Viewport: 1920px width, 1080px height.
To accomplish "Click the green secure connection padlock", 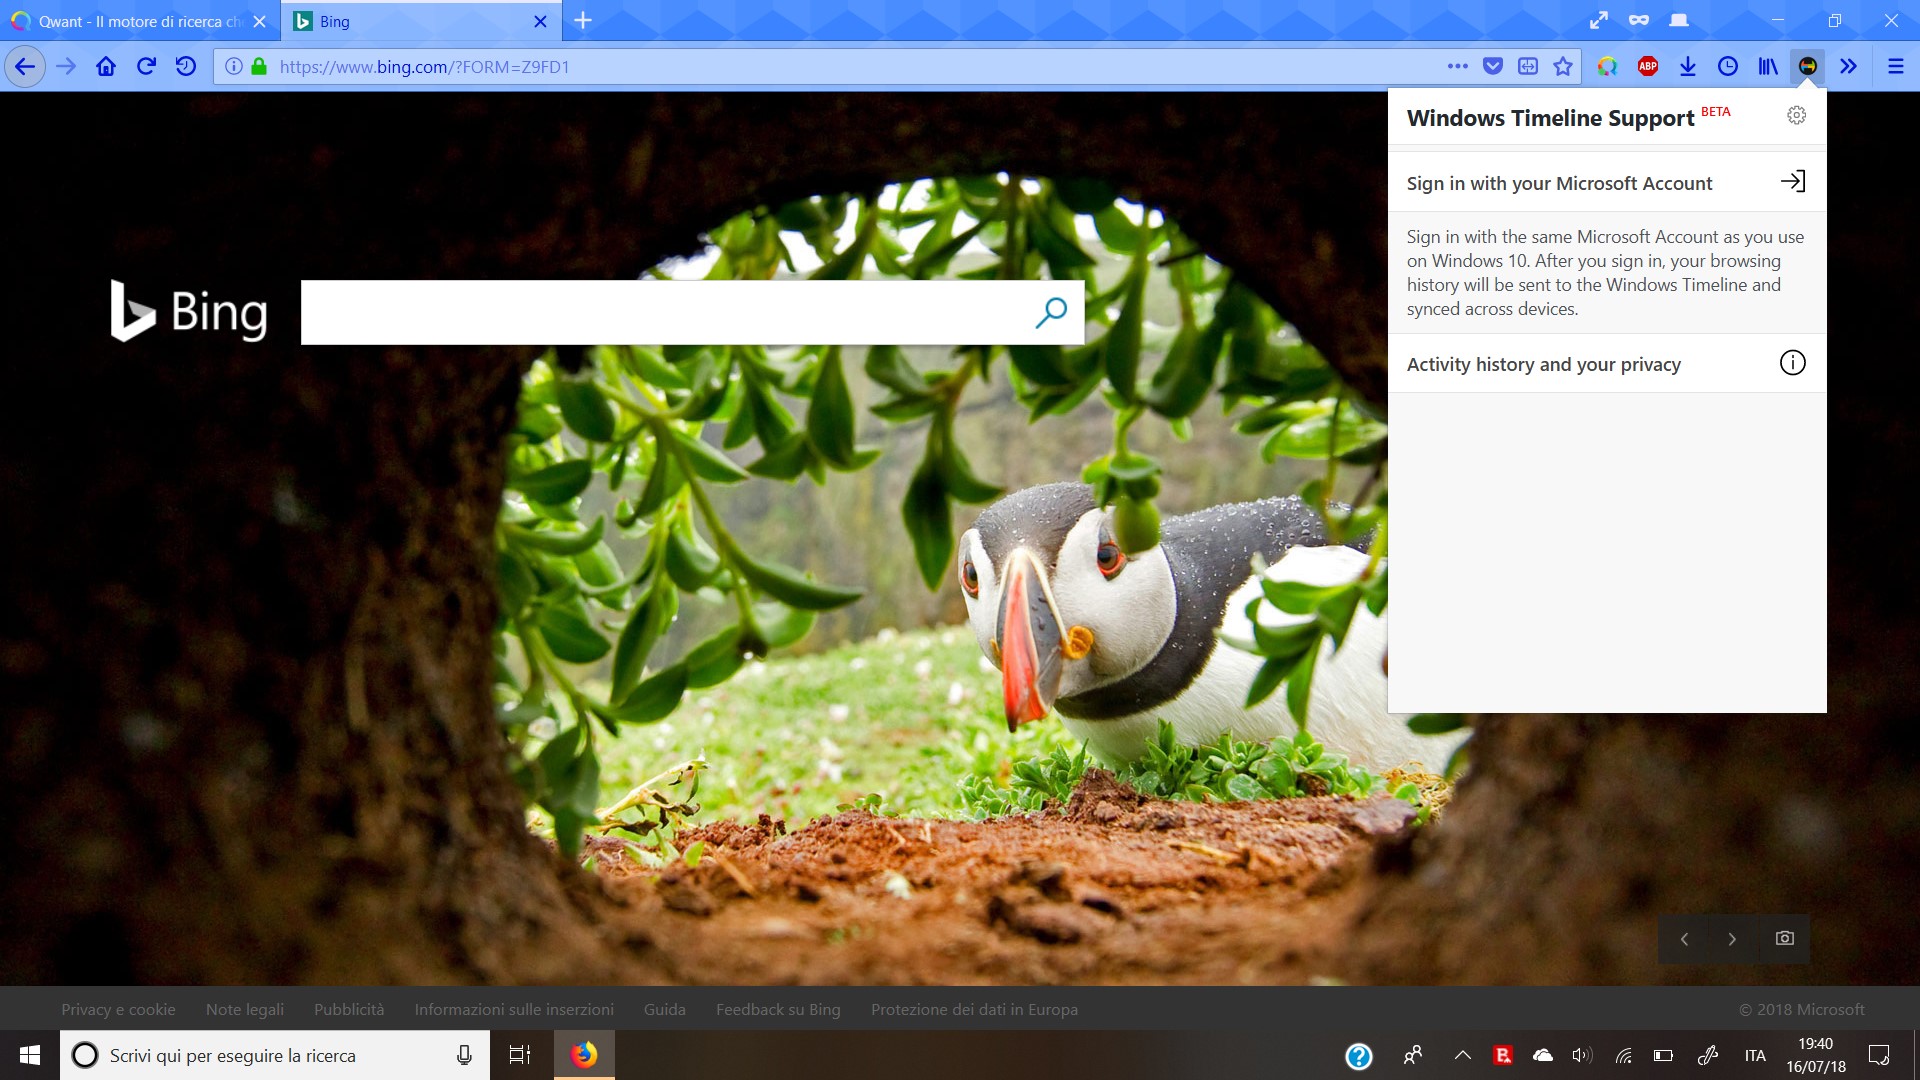I will (x=259, y=67).
